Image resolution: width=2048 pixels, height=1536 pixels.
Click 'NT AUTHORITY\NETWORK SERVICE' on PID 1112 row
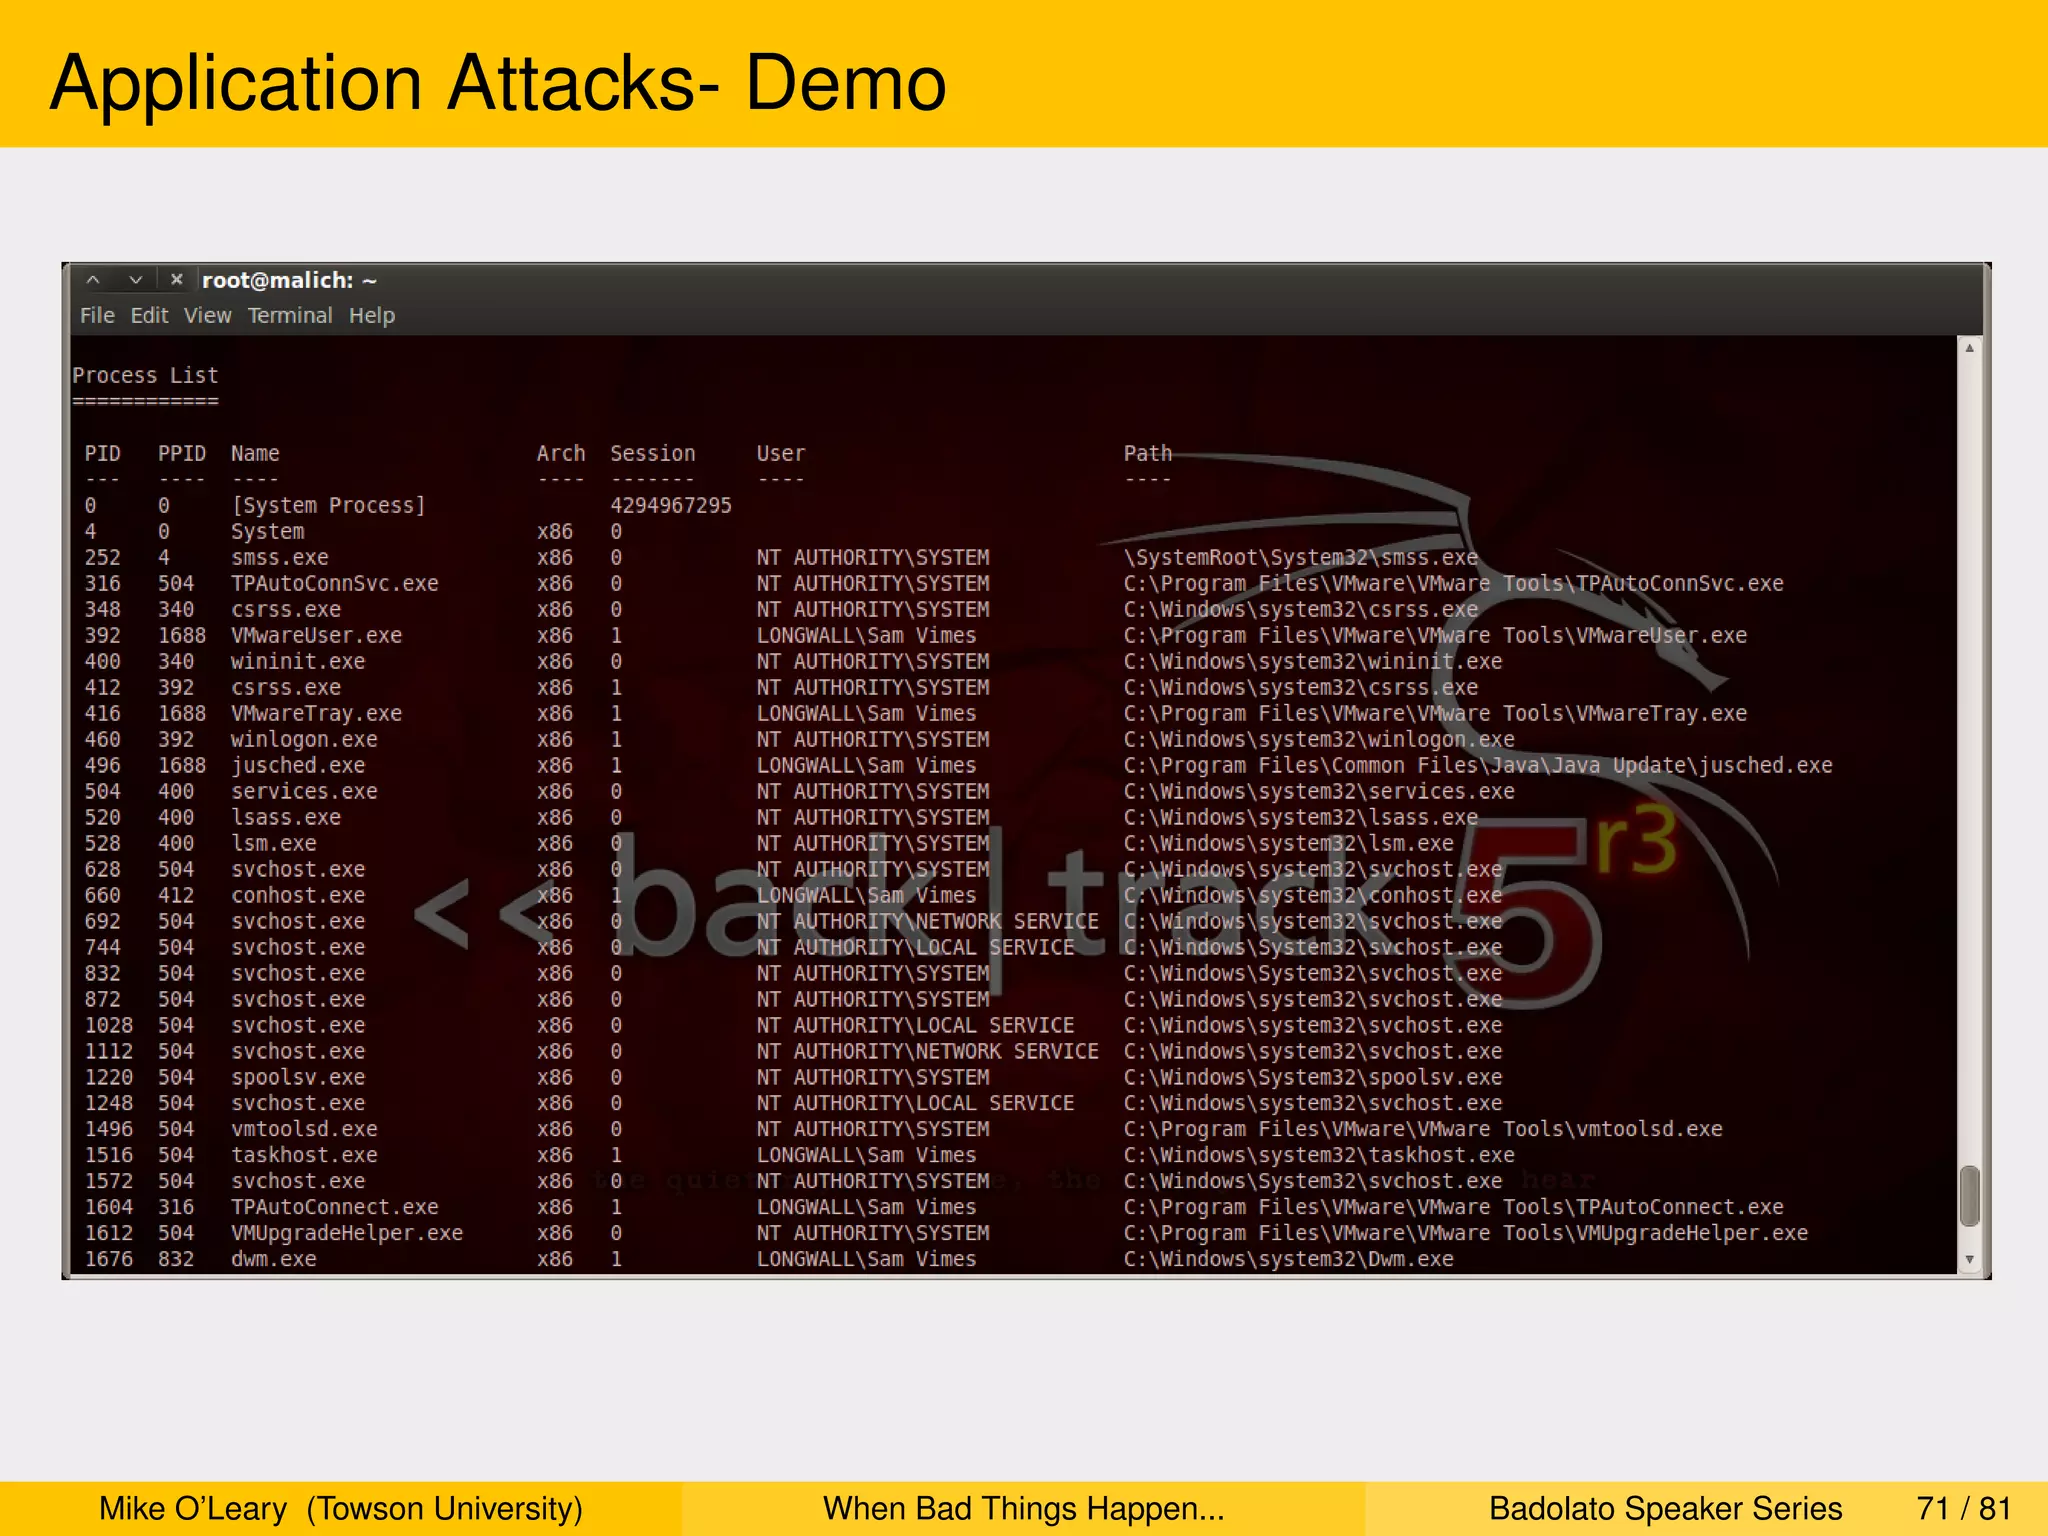click(x=927, y=1052)
